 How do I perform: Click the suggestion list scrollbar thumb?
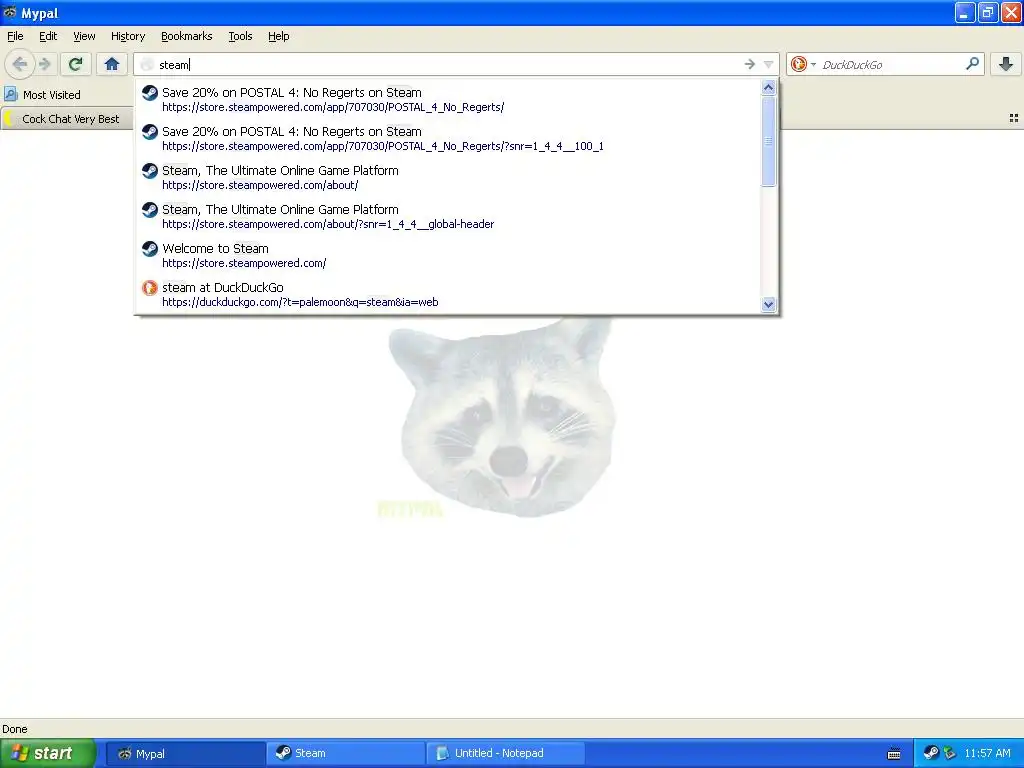[768, 140]
